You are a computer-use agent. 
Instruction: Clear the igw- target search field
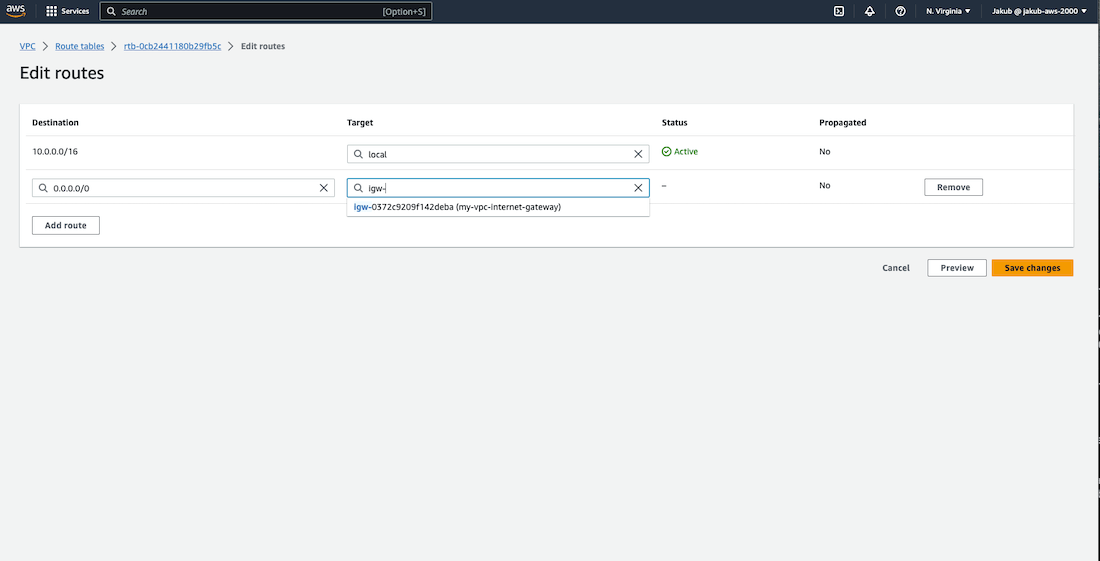point(638,188)
